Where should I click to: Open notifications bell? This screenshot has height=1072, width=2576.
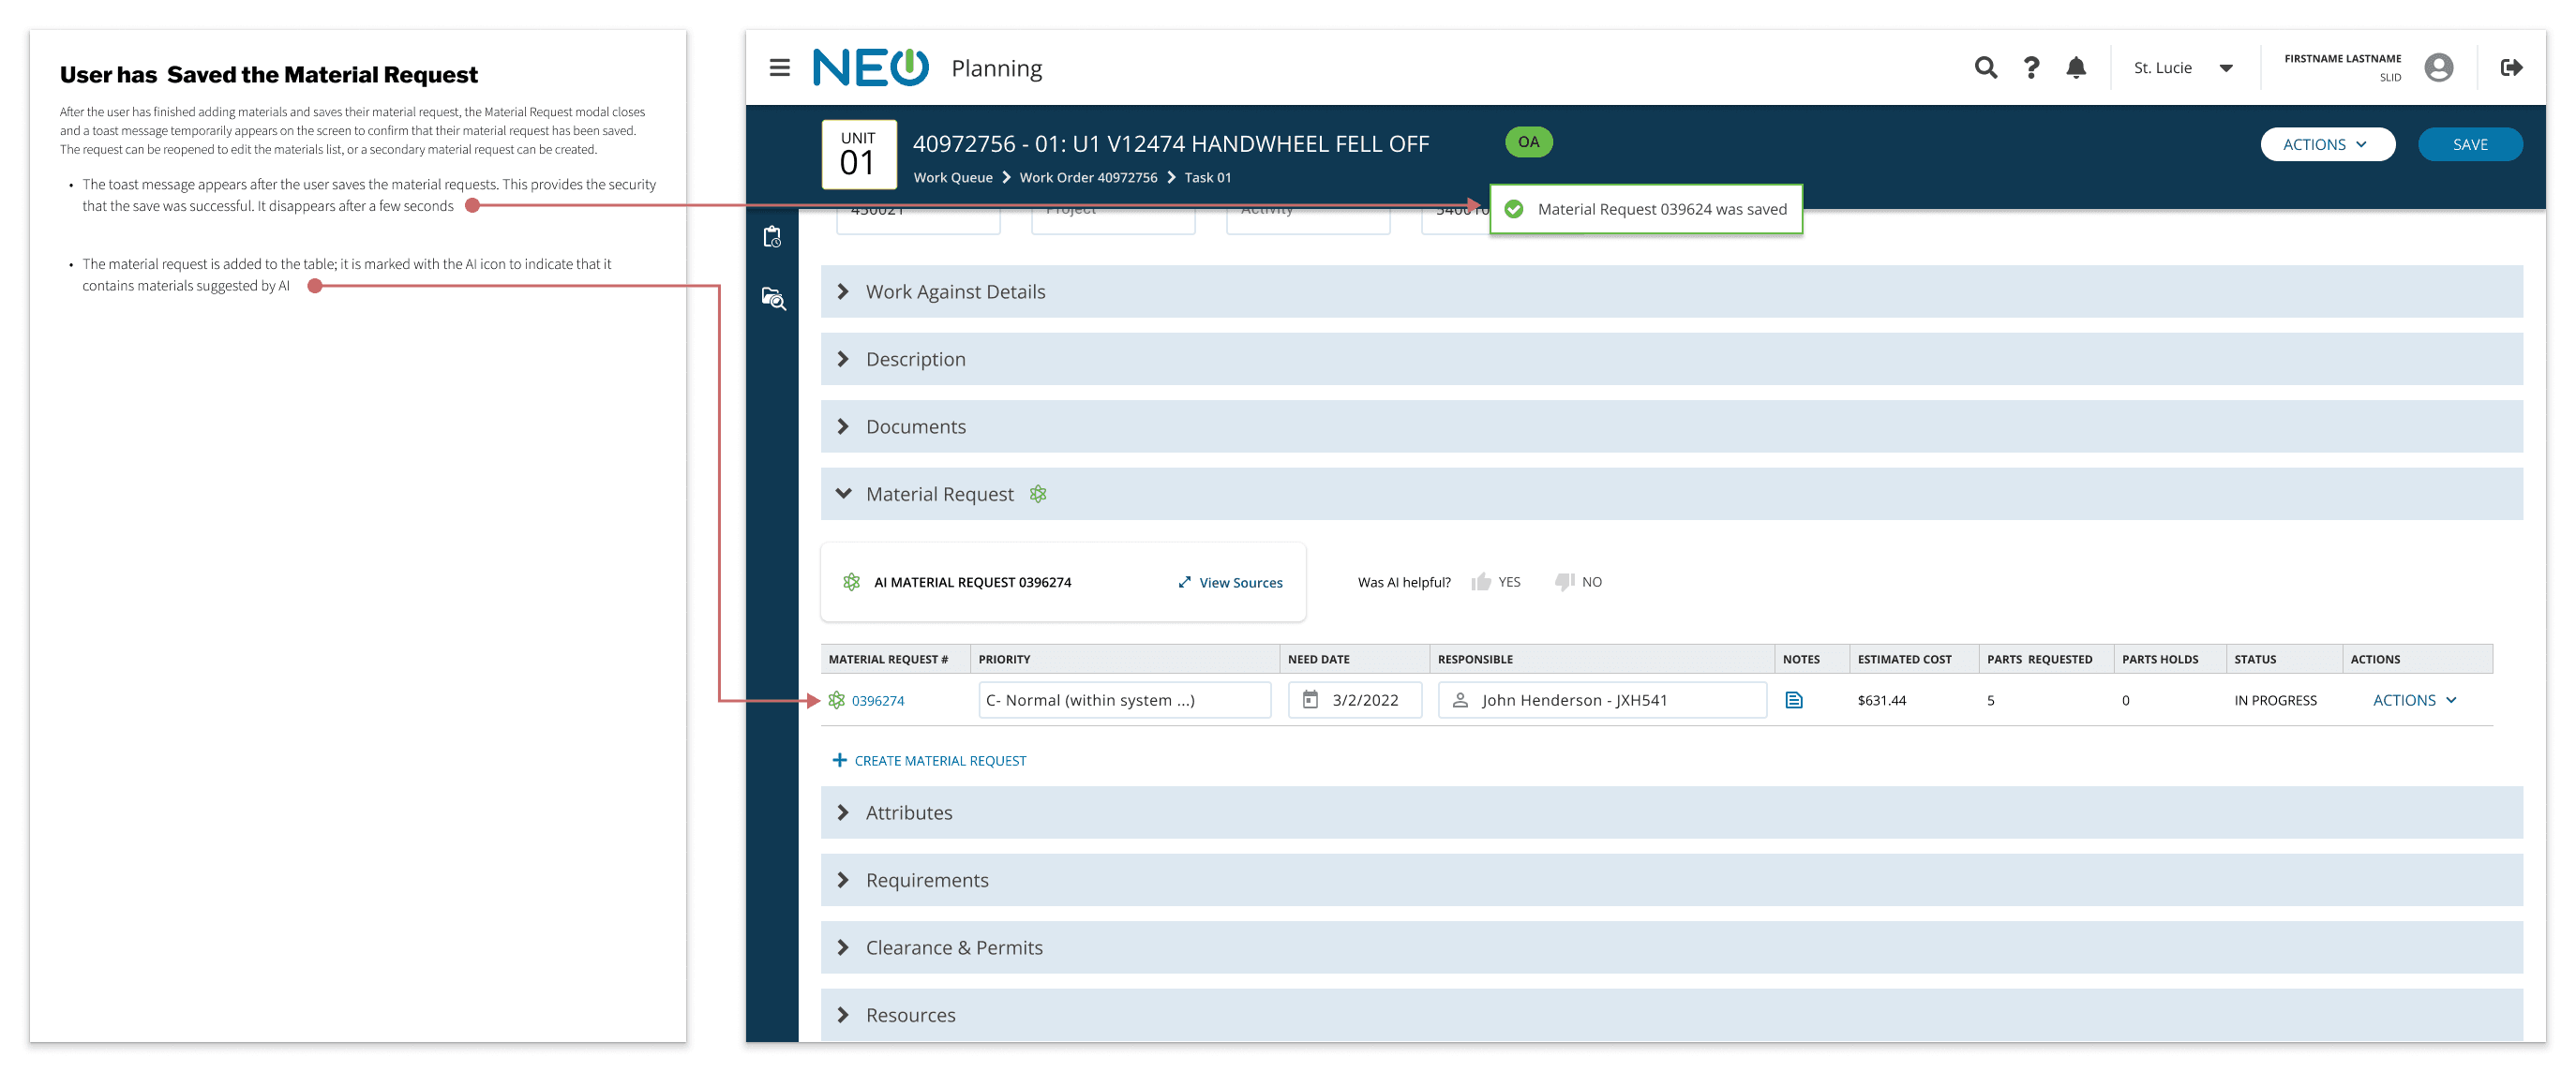(x=2075, y=68)
